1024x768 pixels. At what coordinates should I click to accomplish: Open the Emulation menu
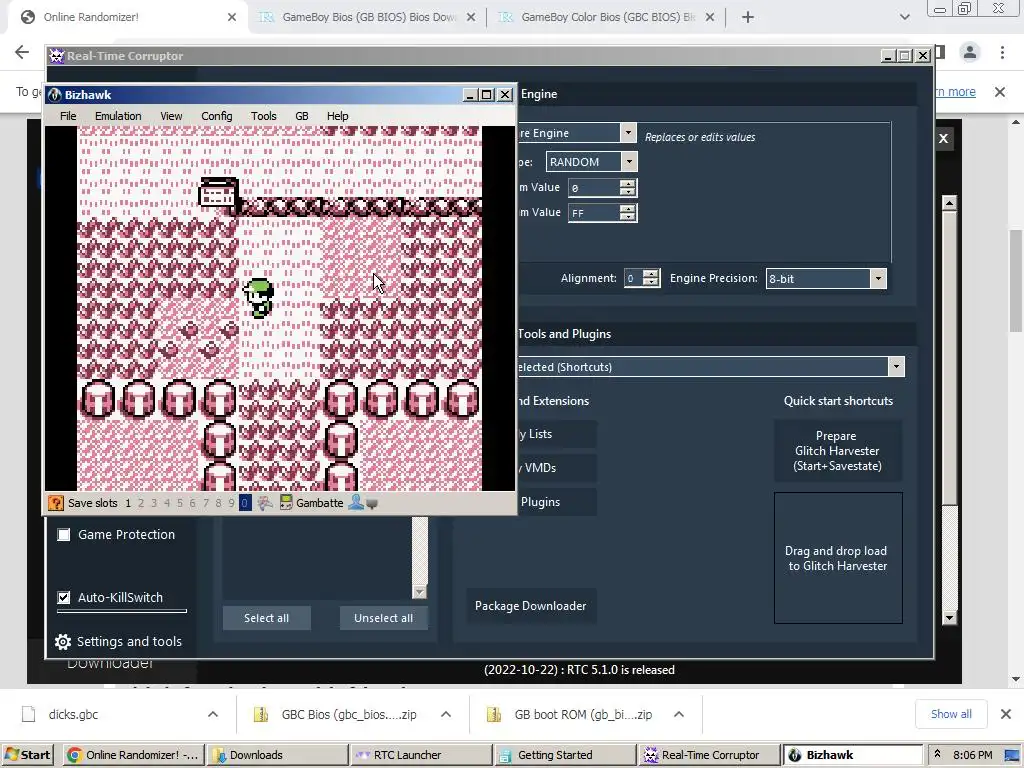(x=118, y=116)
